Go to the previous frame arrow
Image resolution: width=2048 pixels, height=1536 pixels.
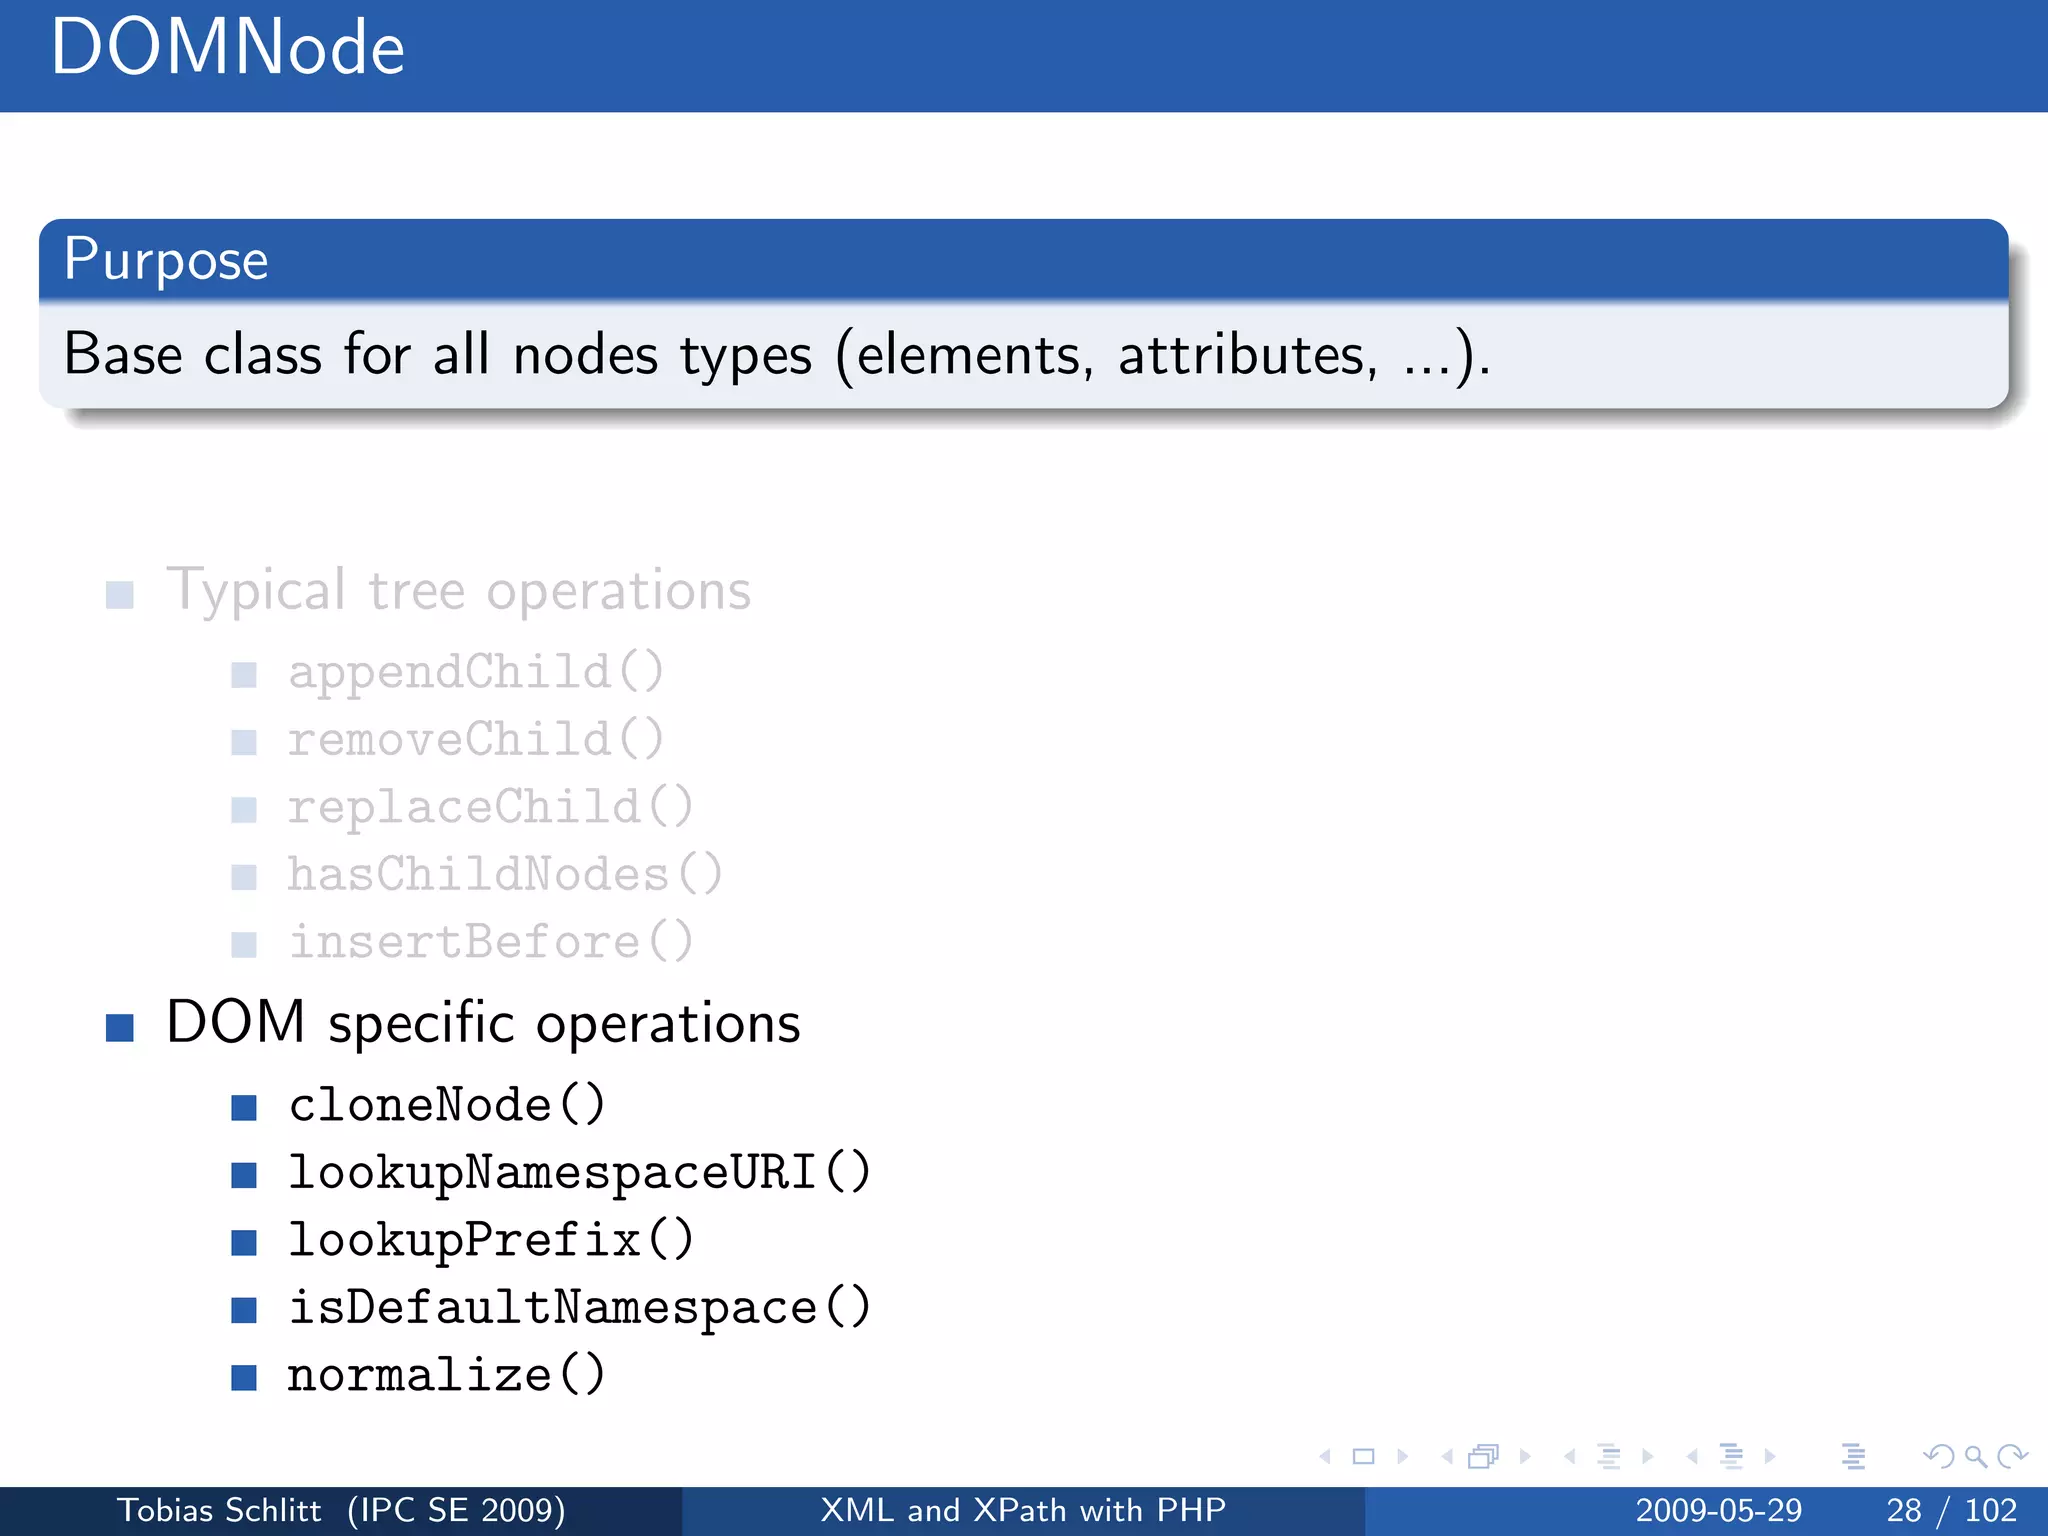(x=1447, y=1457)
